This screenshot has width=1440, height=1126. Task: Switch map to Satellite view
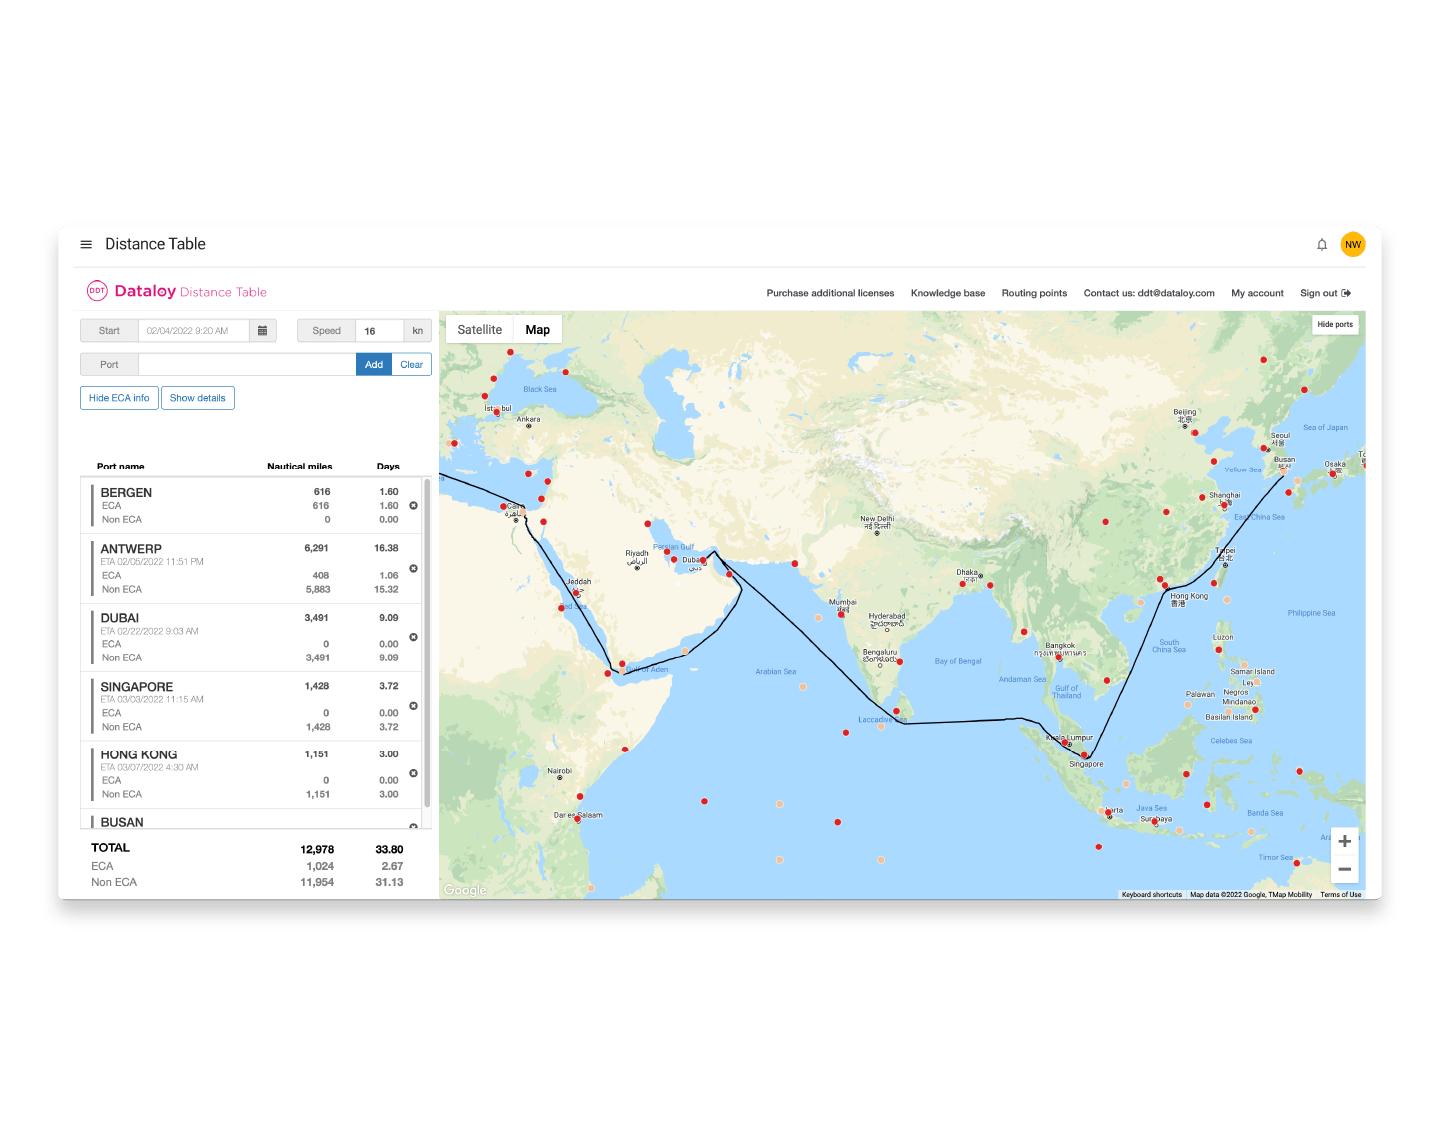[480, 330]
